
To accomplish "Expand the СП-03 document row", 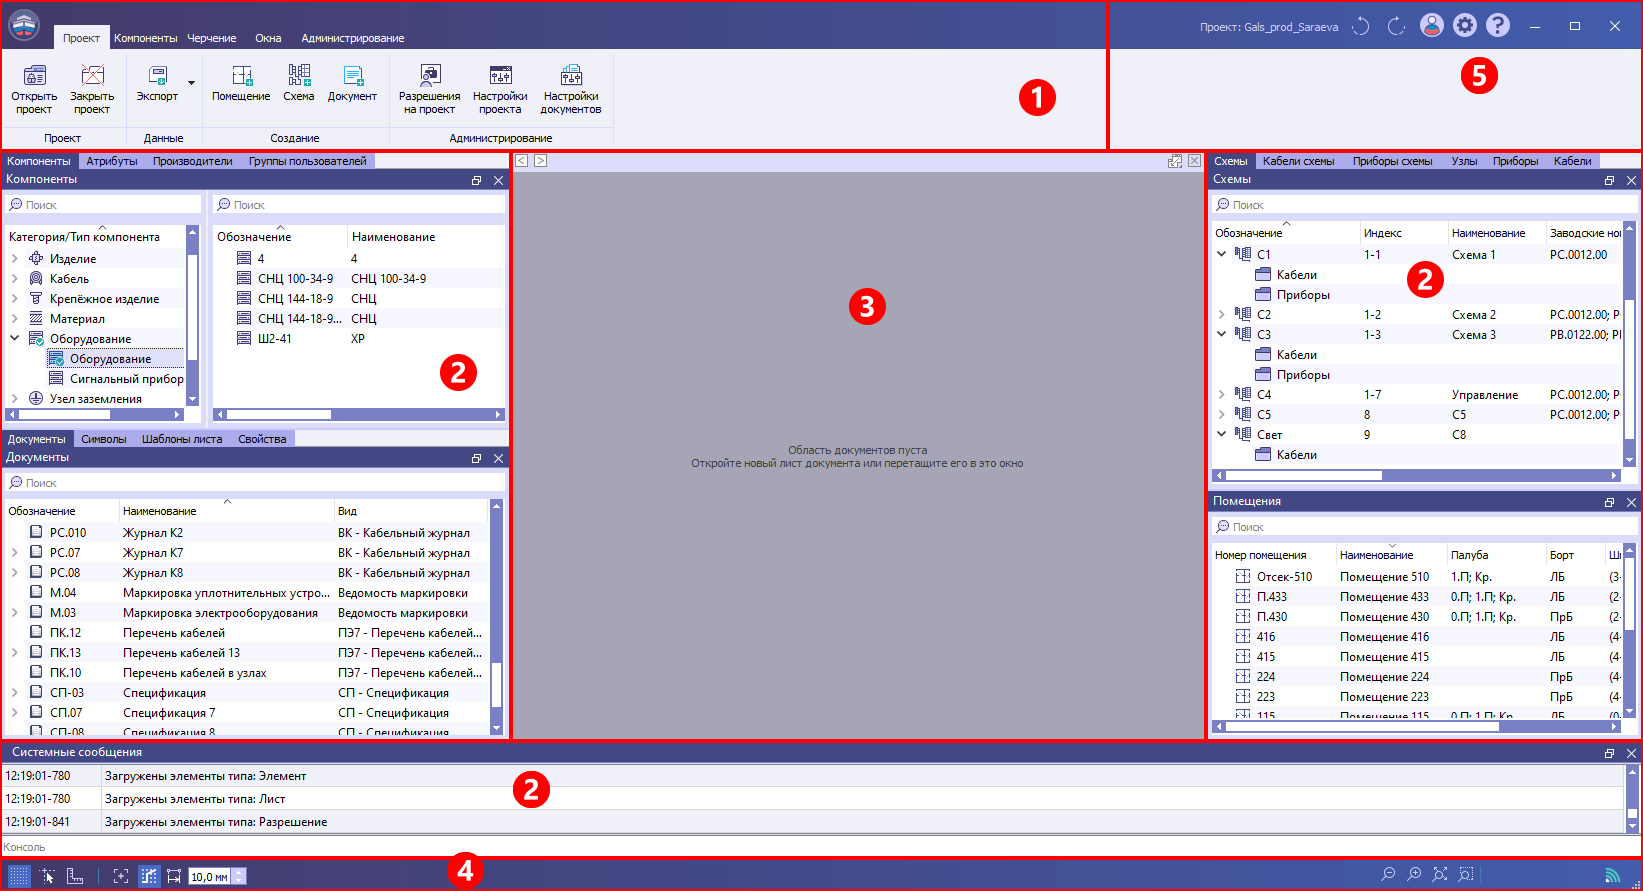I will pos(14,692).
